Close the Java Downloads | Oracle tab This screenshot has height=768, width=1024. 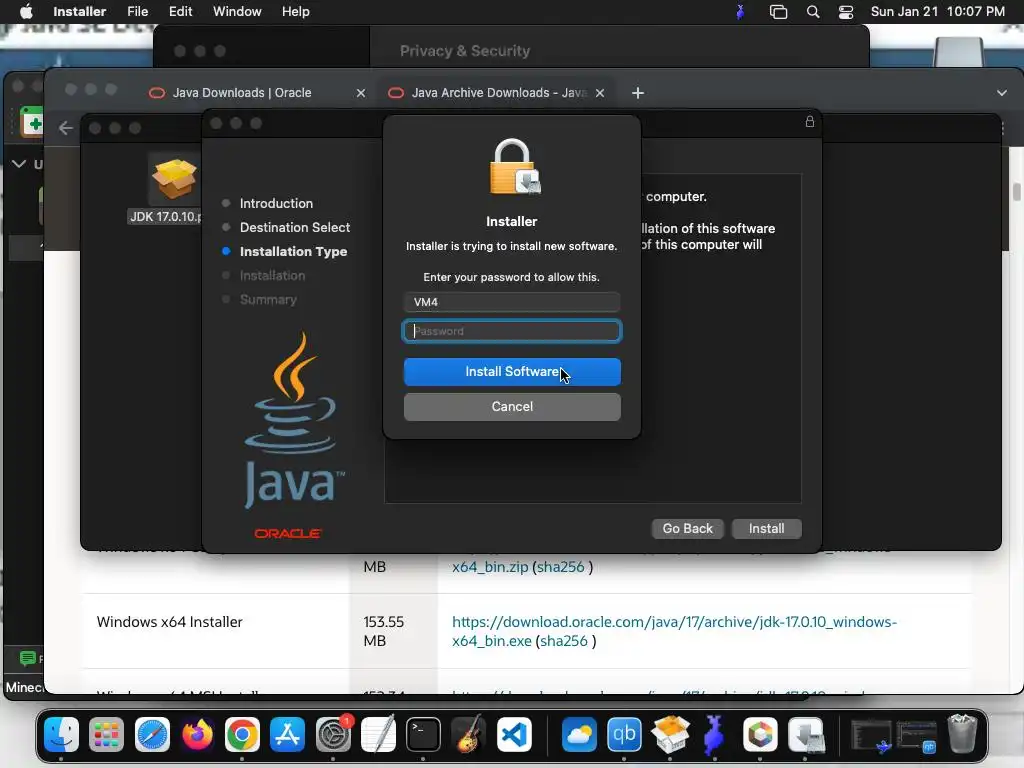[360, 93]
